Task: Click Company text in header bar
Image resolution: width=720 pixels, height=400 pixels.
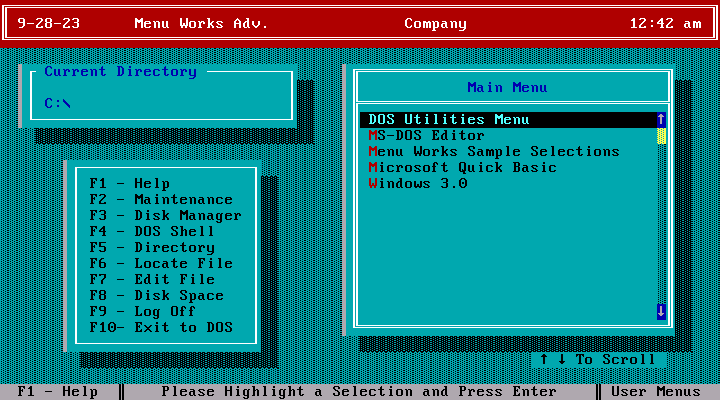Action: click(435, 24)
